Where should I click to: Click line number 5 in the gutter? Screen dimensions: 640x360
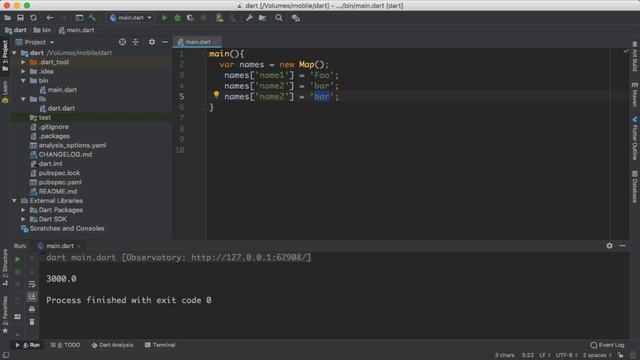(182, 97)
